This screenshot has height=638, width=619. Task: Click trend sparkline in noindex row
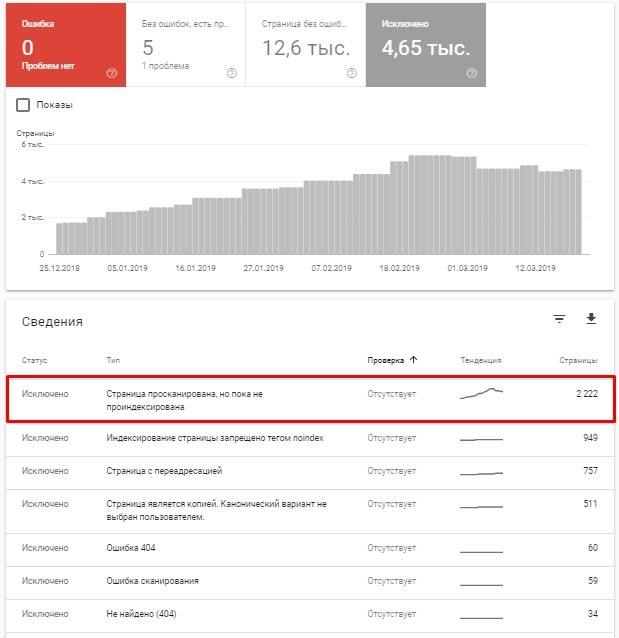481,439
